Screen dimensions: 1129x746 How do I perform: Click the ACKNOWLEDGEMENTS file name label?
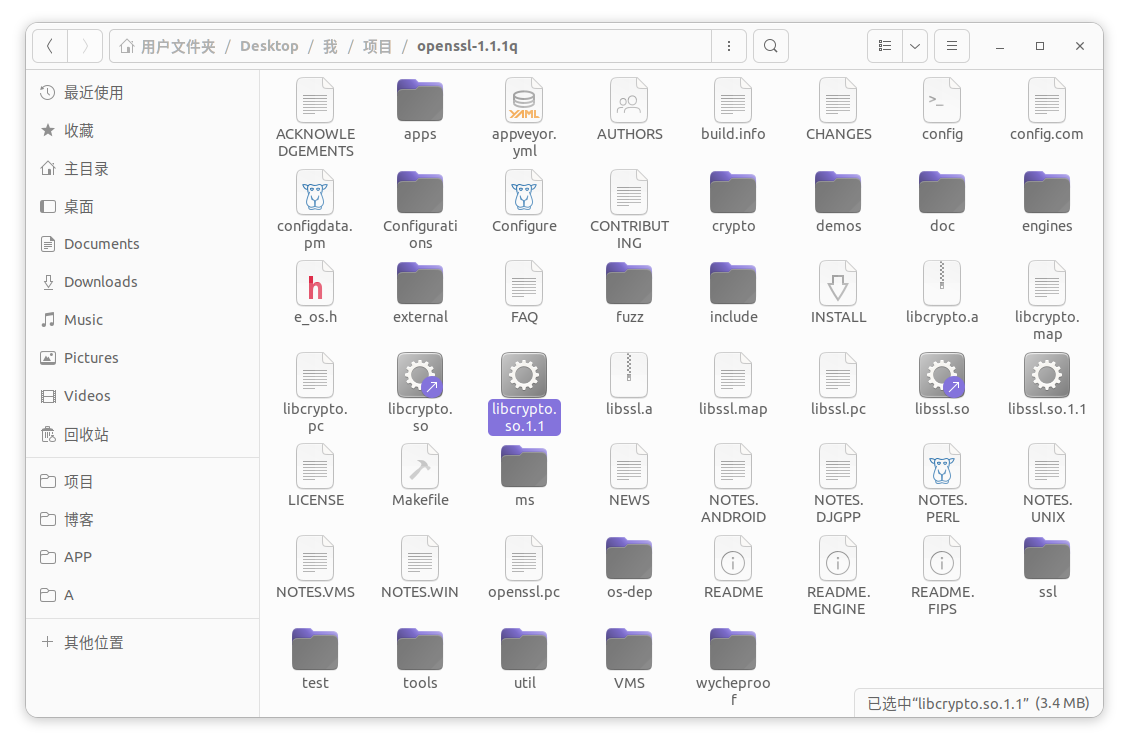pos(315,143)
